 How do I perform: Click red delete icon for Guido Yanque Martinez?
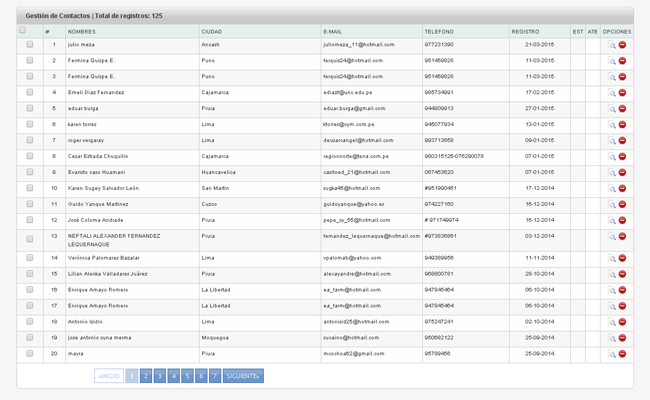(622, 204)
